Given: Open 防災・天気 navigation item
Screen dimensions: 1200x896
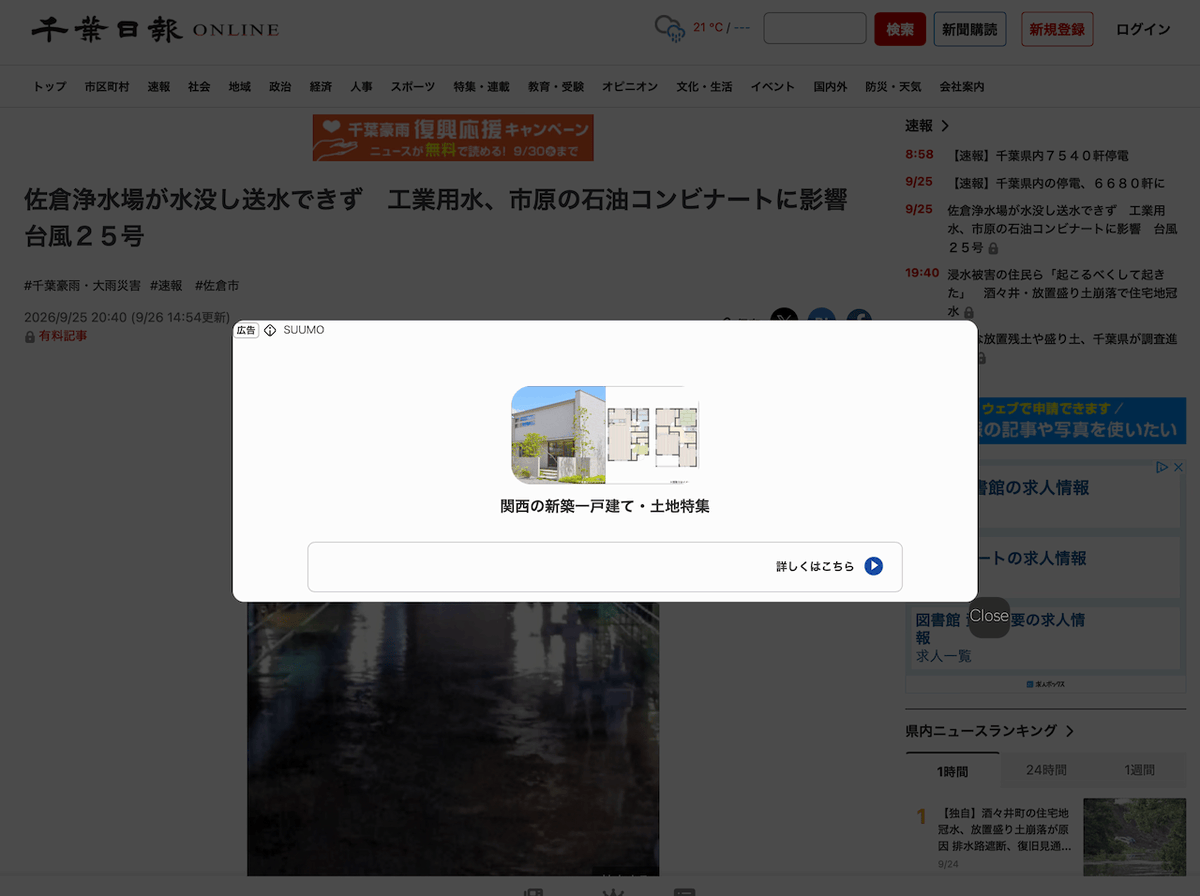Looking at the screenshot, I should coord(893,87).
